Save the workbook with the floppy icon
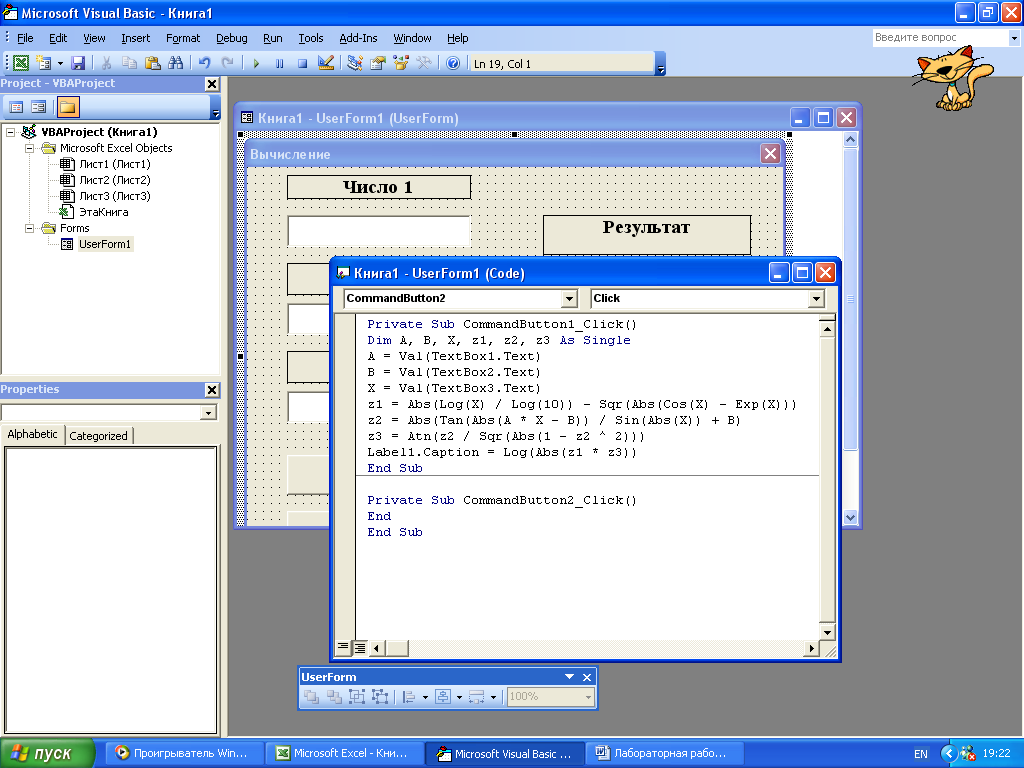1024x768 pixels. coord(78,63)
